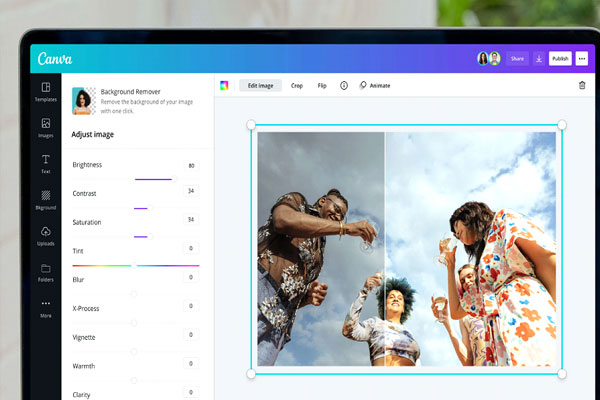
Task: Select the Text tool in sidebar
Action: (46, 164)
